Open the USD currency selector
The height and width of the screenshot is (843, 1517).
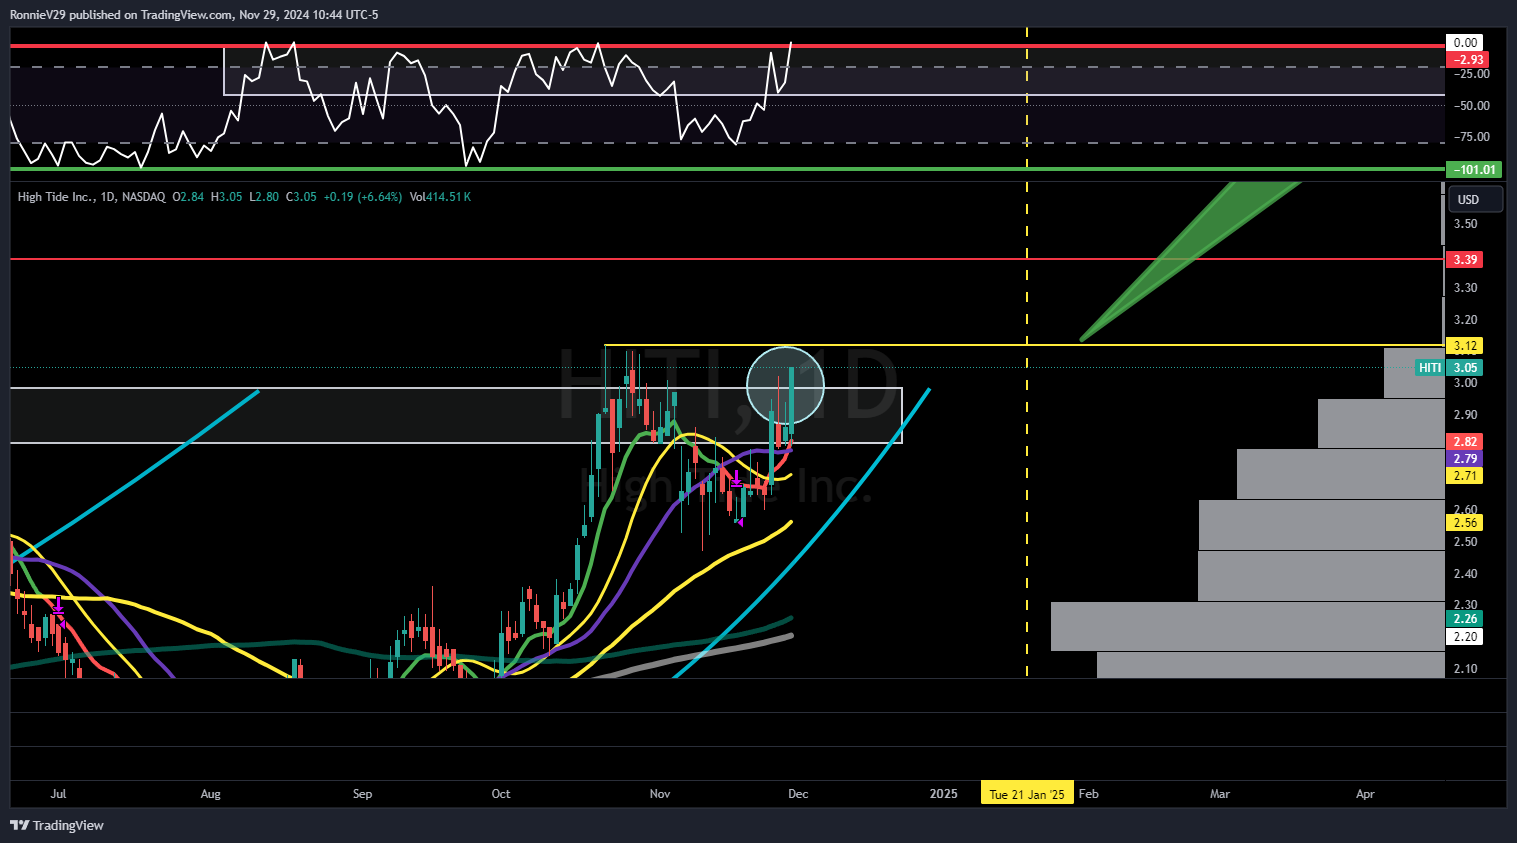(x=1475, y=200)
